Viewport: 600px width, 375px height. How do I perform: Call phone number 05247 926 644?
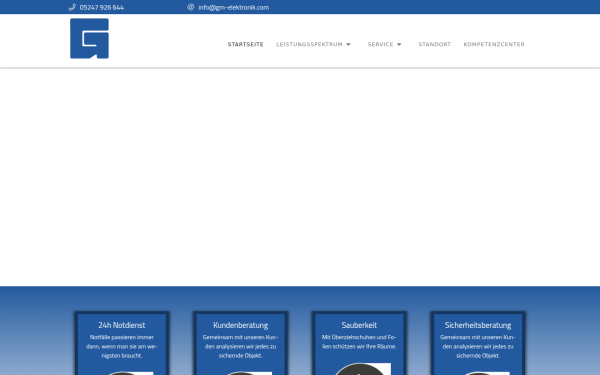point(101,7)
